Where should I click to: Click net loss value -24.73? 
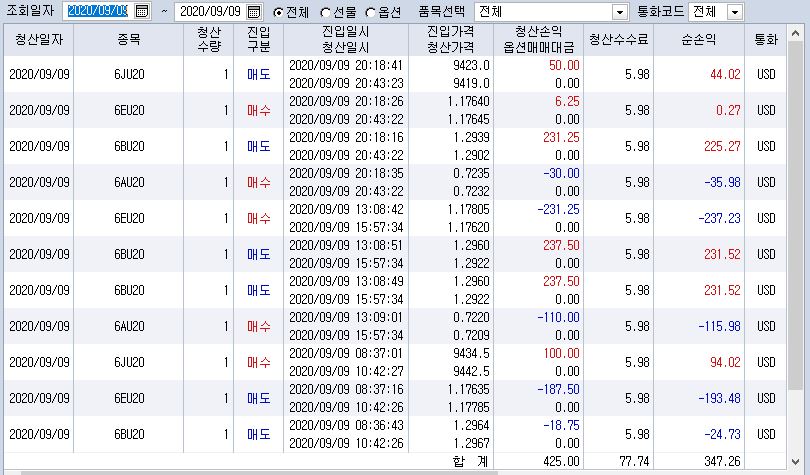coord(722,434)
